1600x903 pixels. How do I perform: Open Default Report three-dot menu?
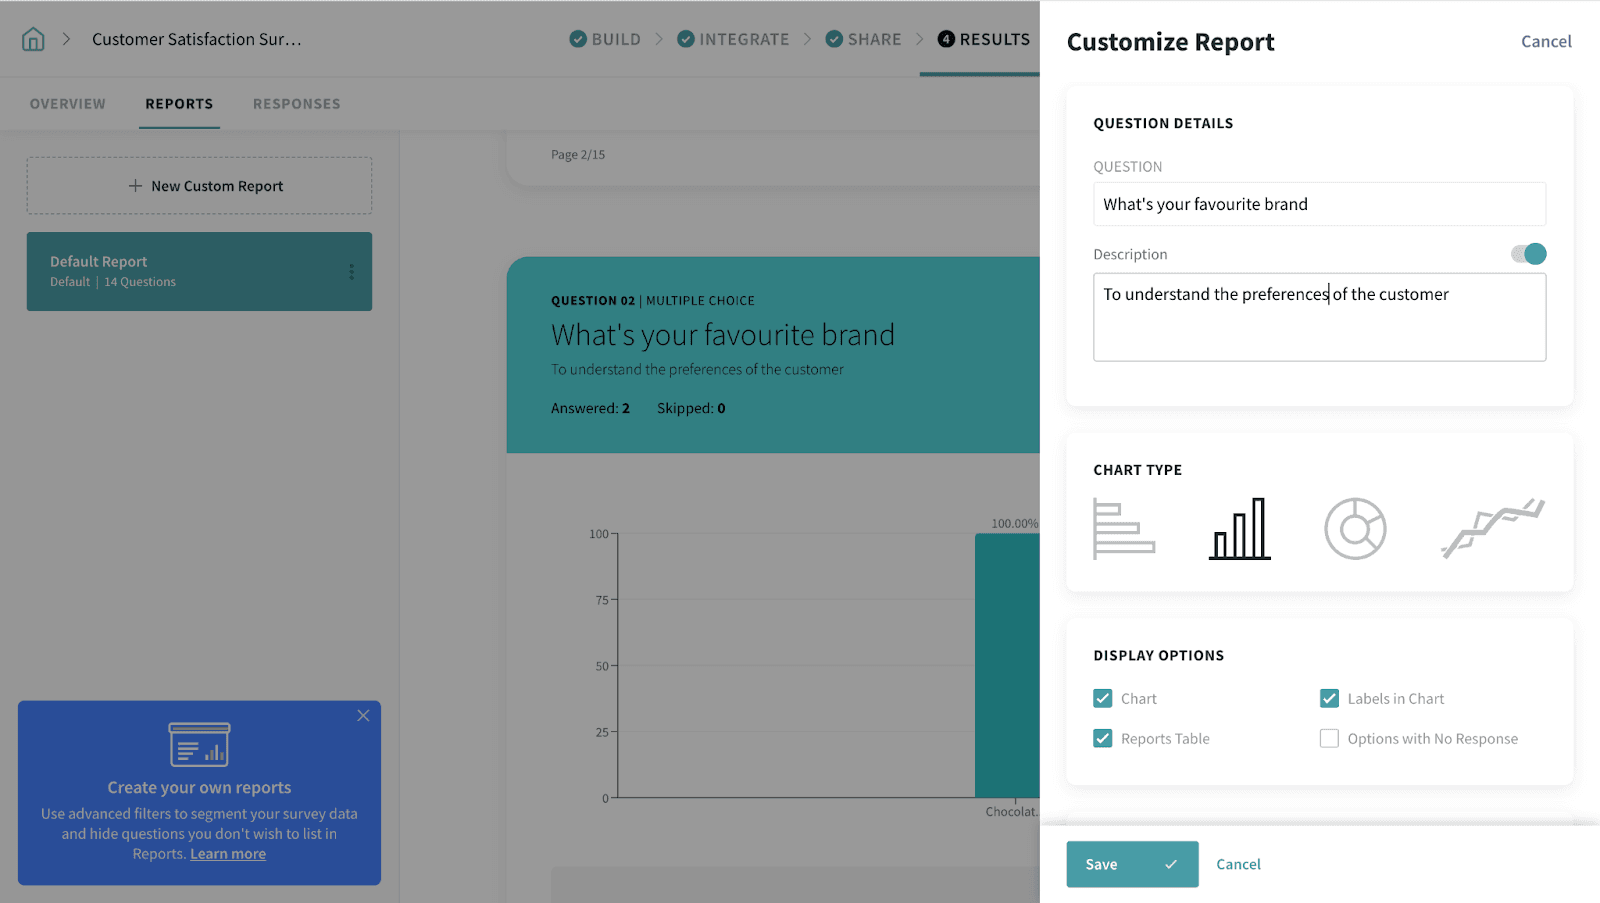point(351,272)
